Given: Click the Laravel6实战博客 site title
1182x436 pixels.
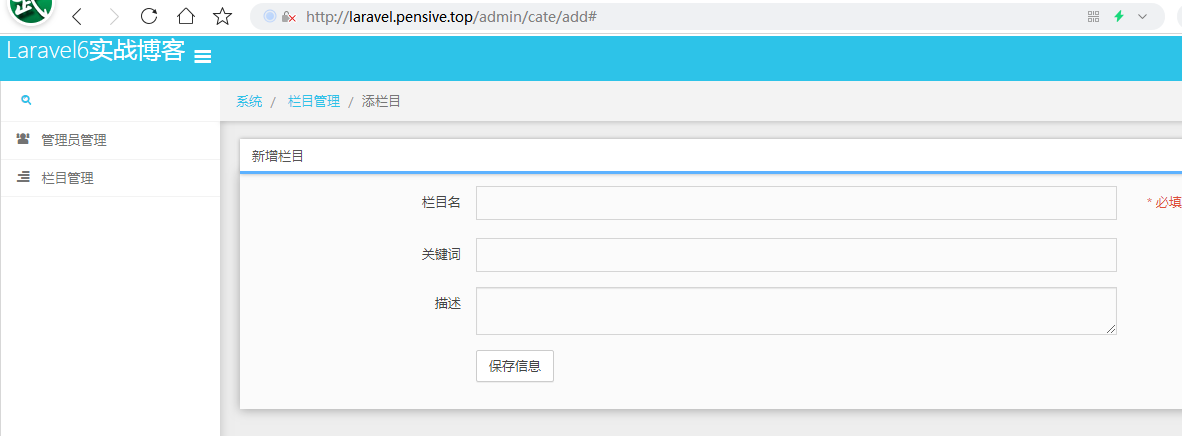Looking at the screenshot, I should point(95,52).
